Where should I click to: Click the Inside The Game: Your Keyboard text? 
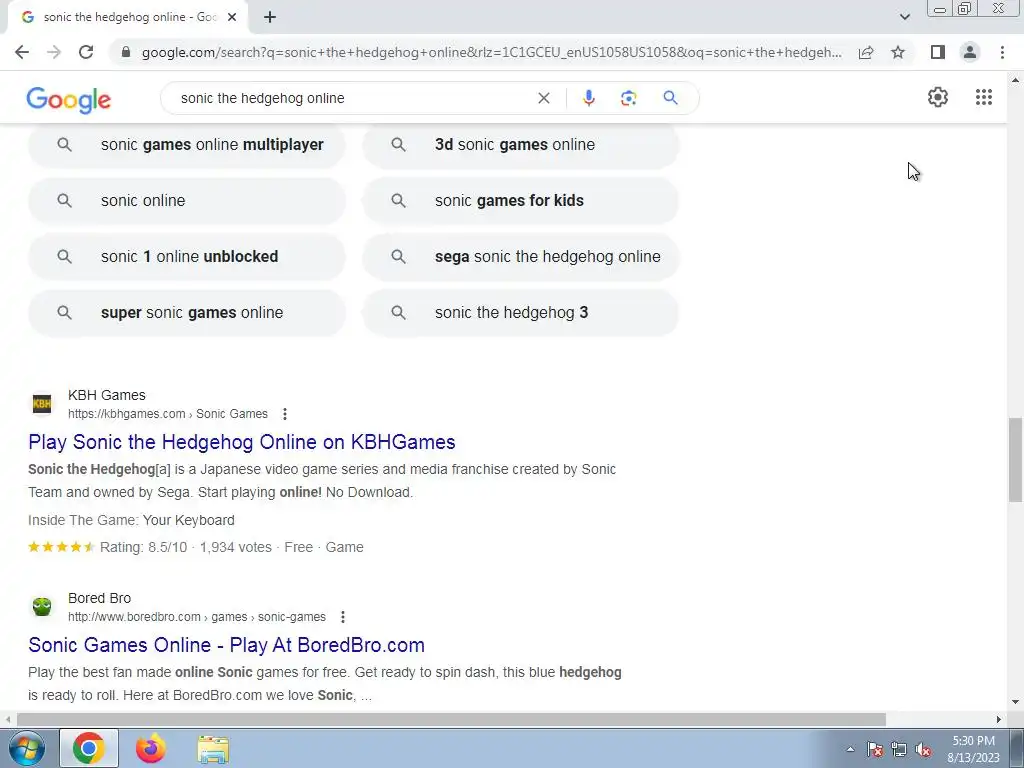coord(131,520)
